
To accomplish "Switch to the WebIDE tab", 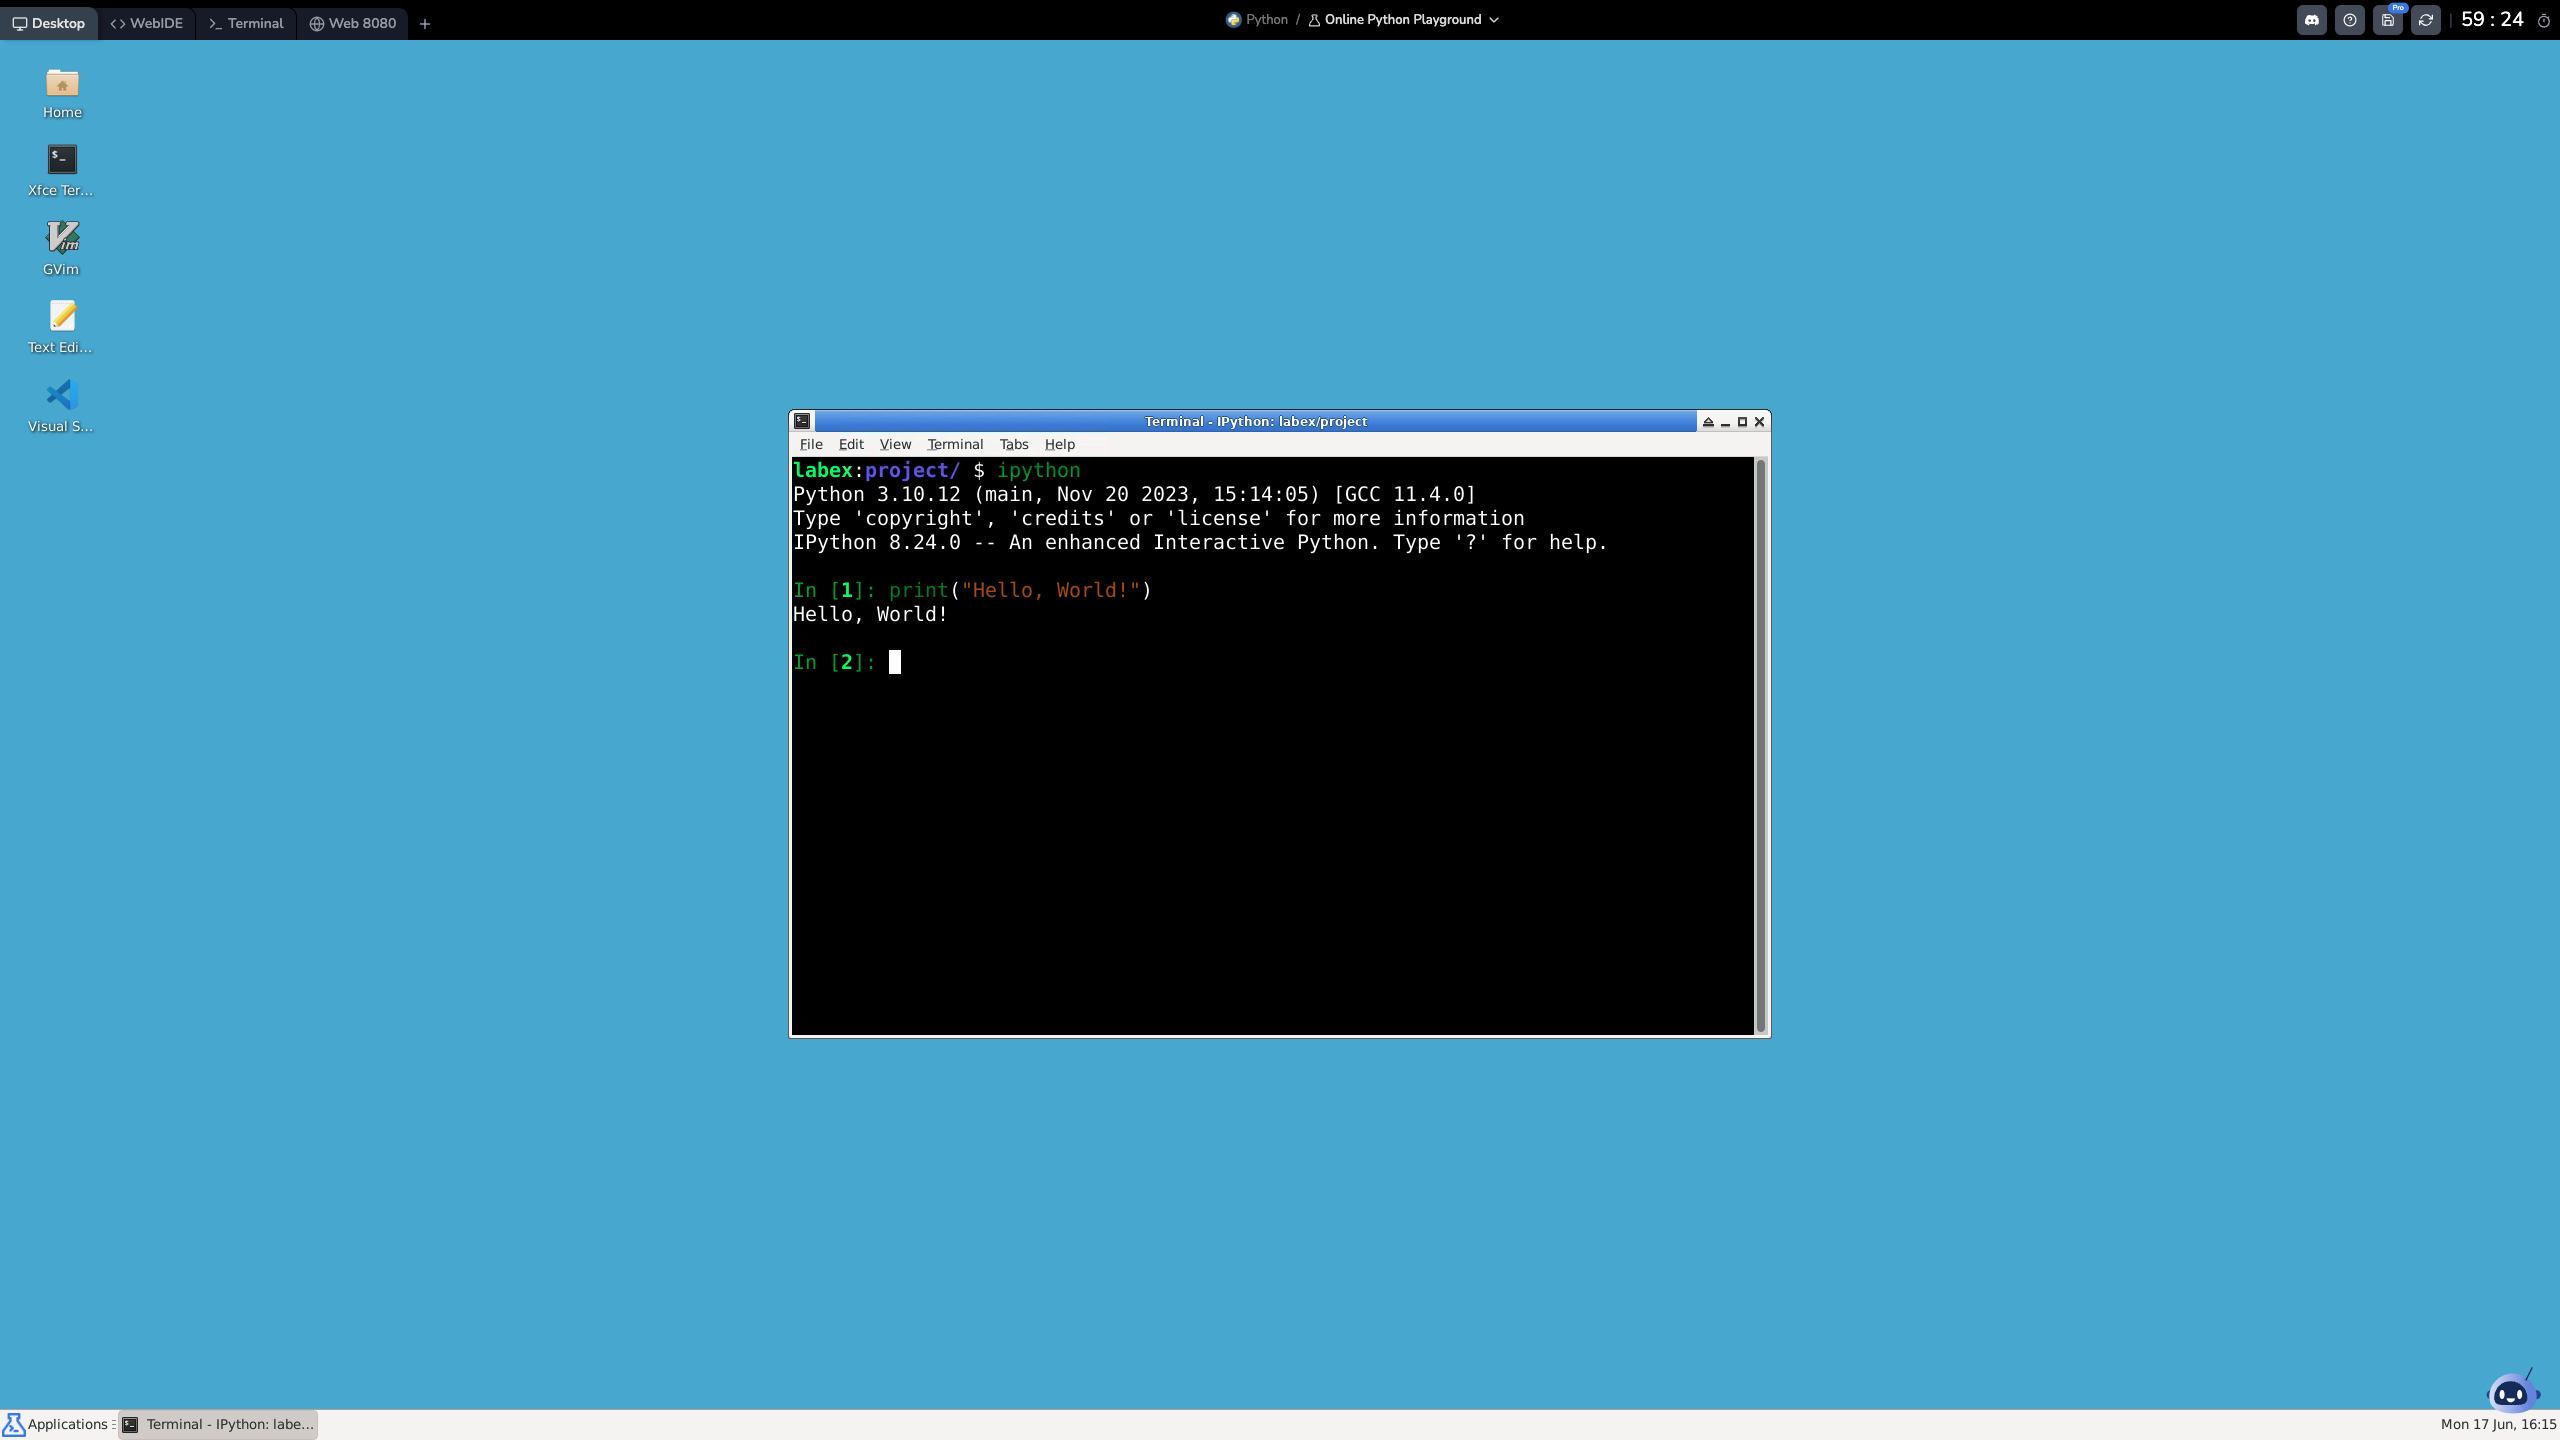I will (147, 22).
